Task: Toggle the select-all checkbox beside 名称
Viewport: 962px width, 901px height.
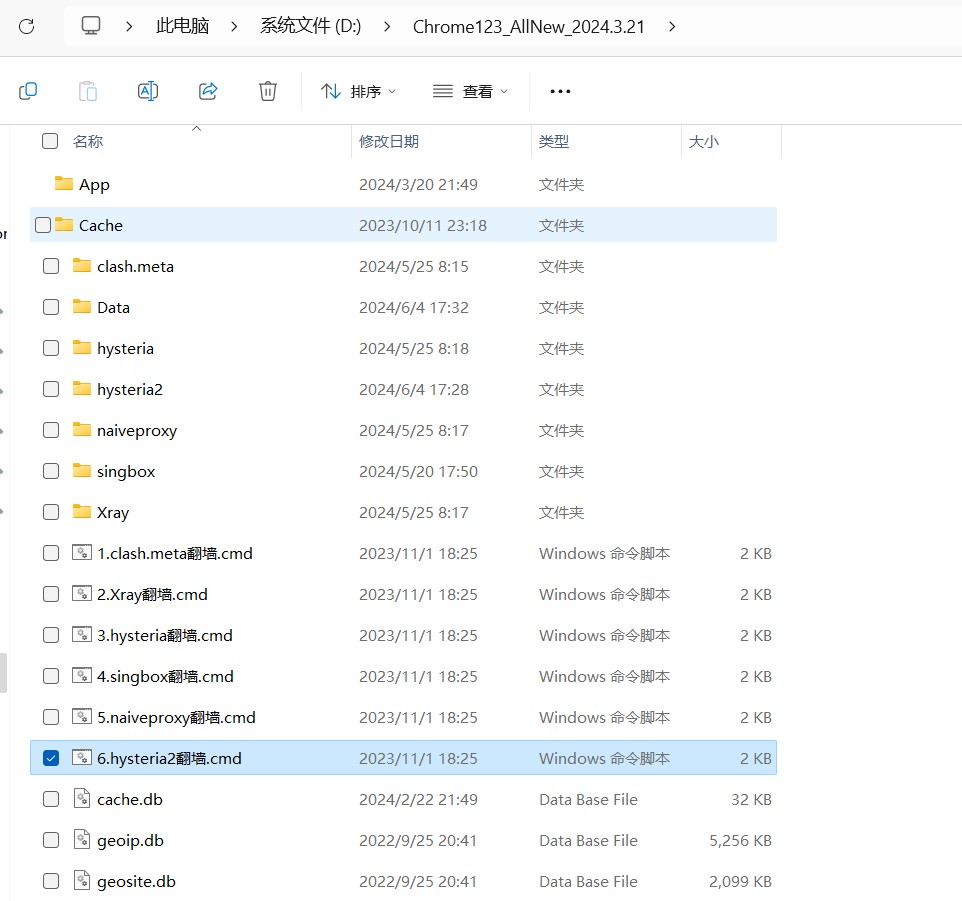Action: [x=50, y=141]
